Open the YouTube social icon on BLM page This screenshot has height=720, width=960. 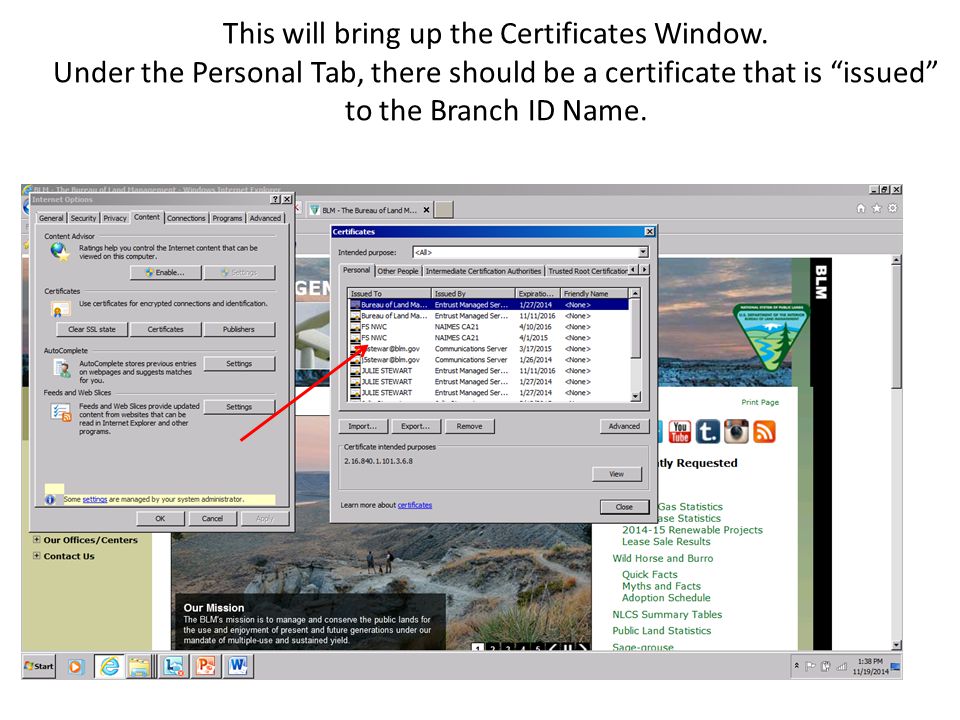pos(679,432)
